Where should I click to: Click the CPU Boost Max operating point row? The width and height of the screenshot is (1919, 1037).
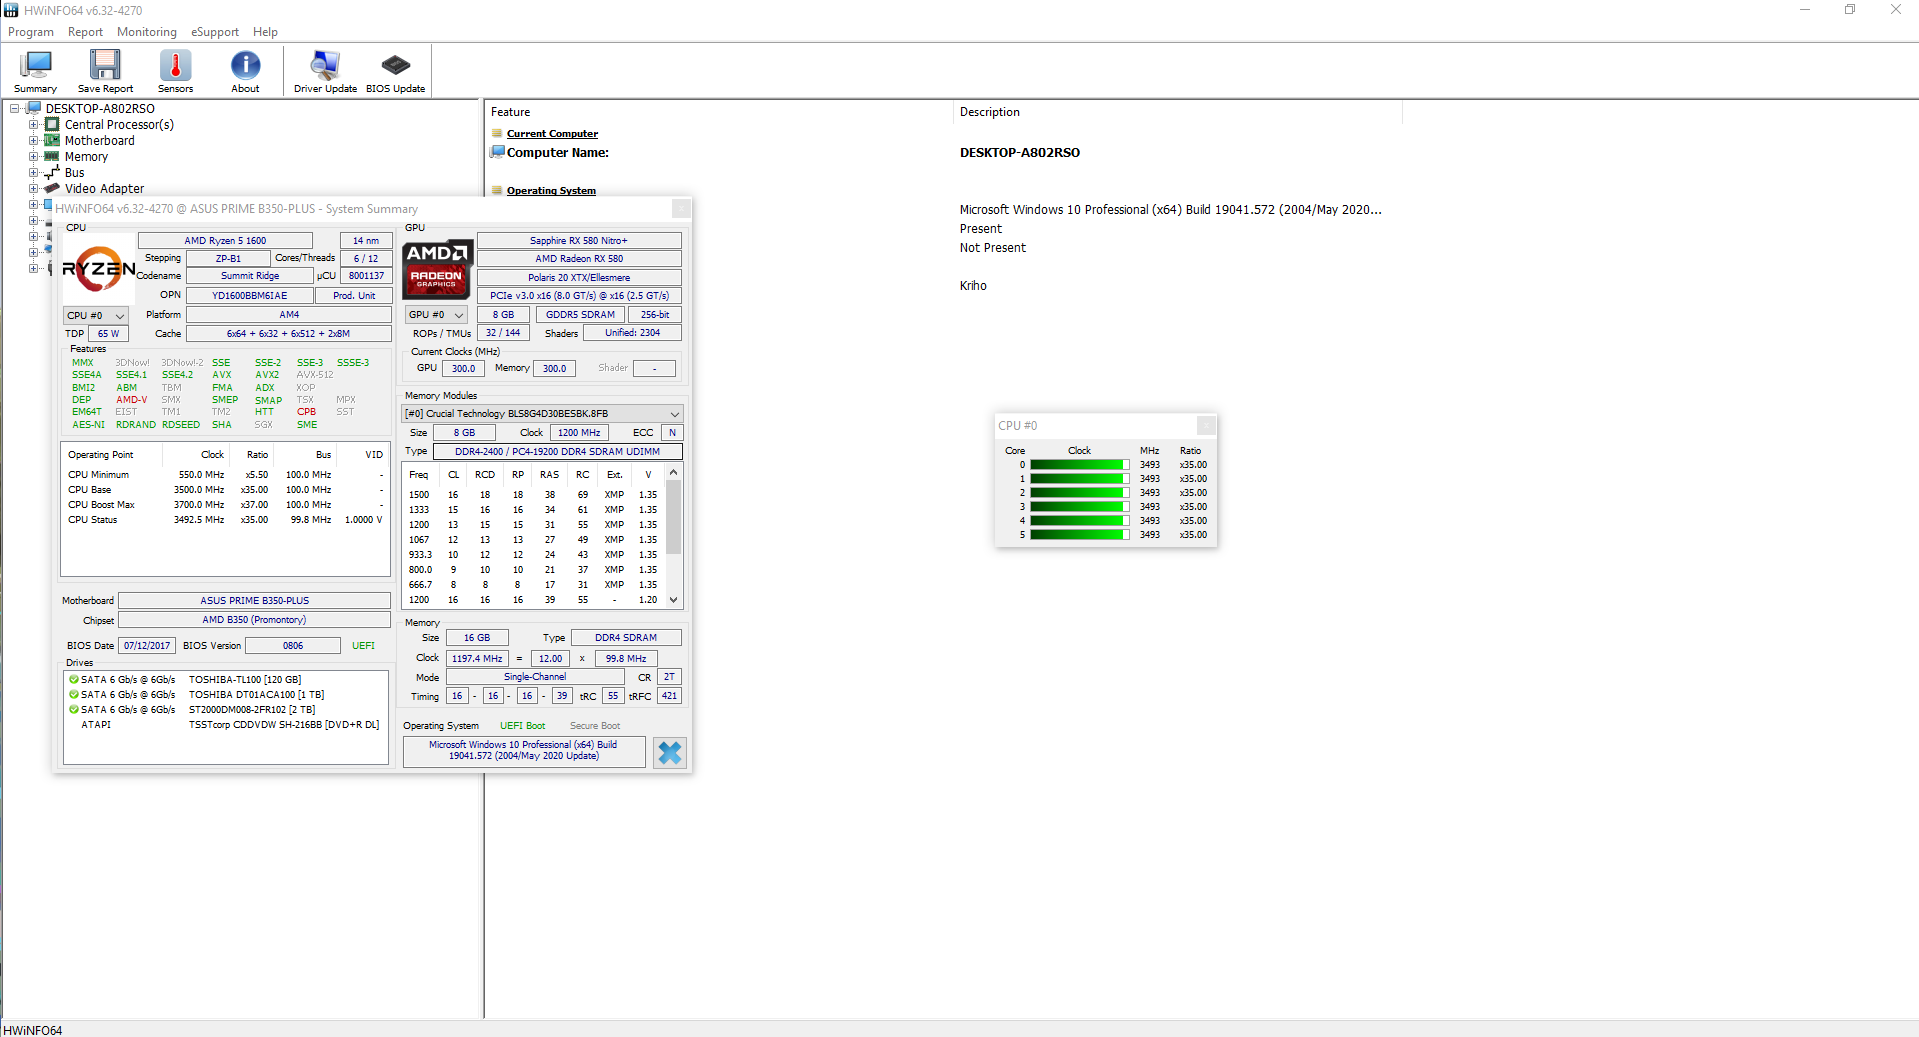point(226,505)
